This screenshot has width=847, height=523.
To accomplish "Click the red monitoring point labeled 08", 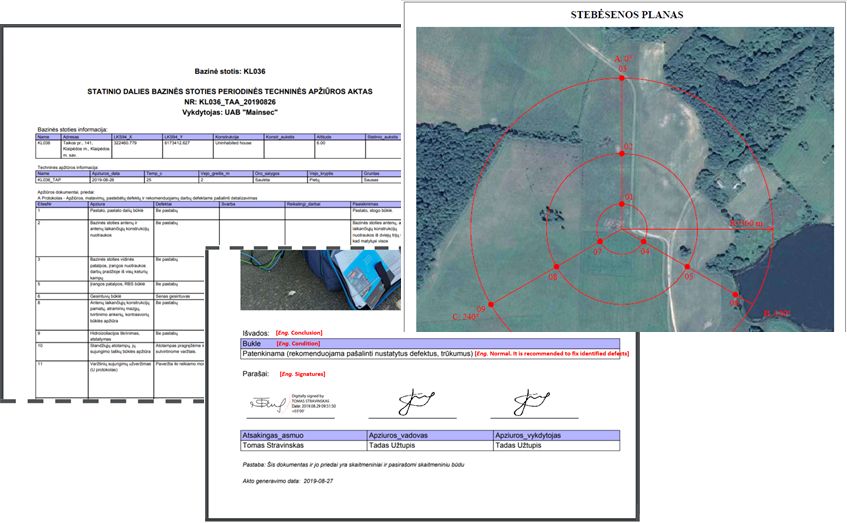I will click(556, 267).
